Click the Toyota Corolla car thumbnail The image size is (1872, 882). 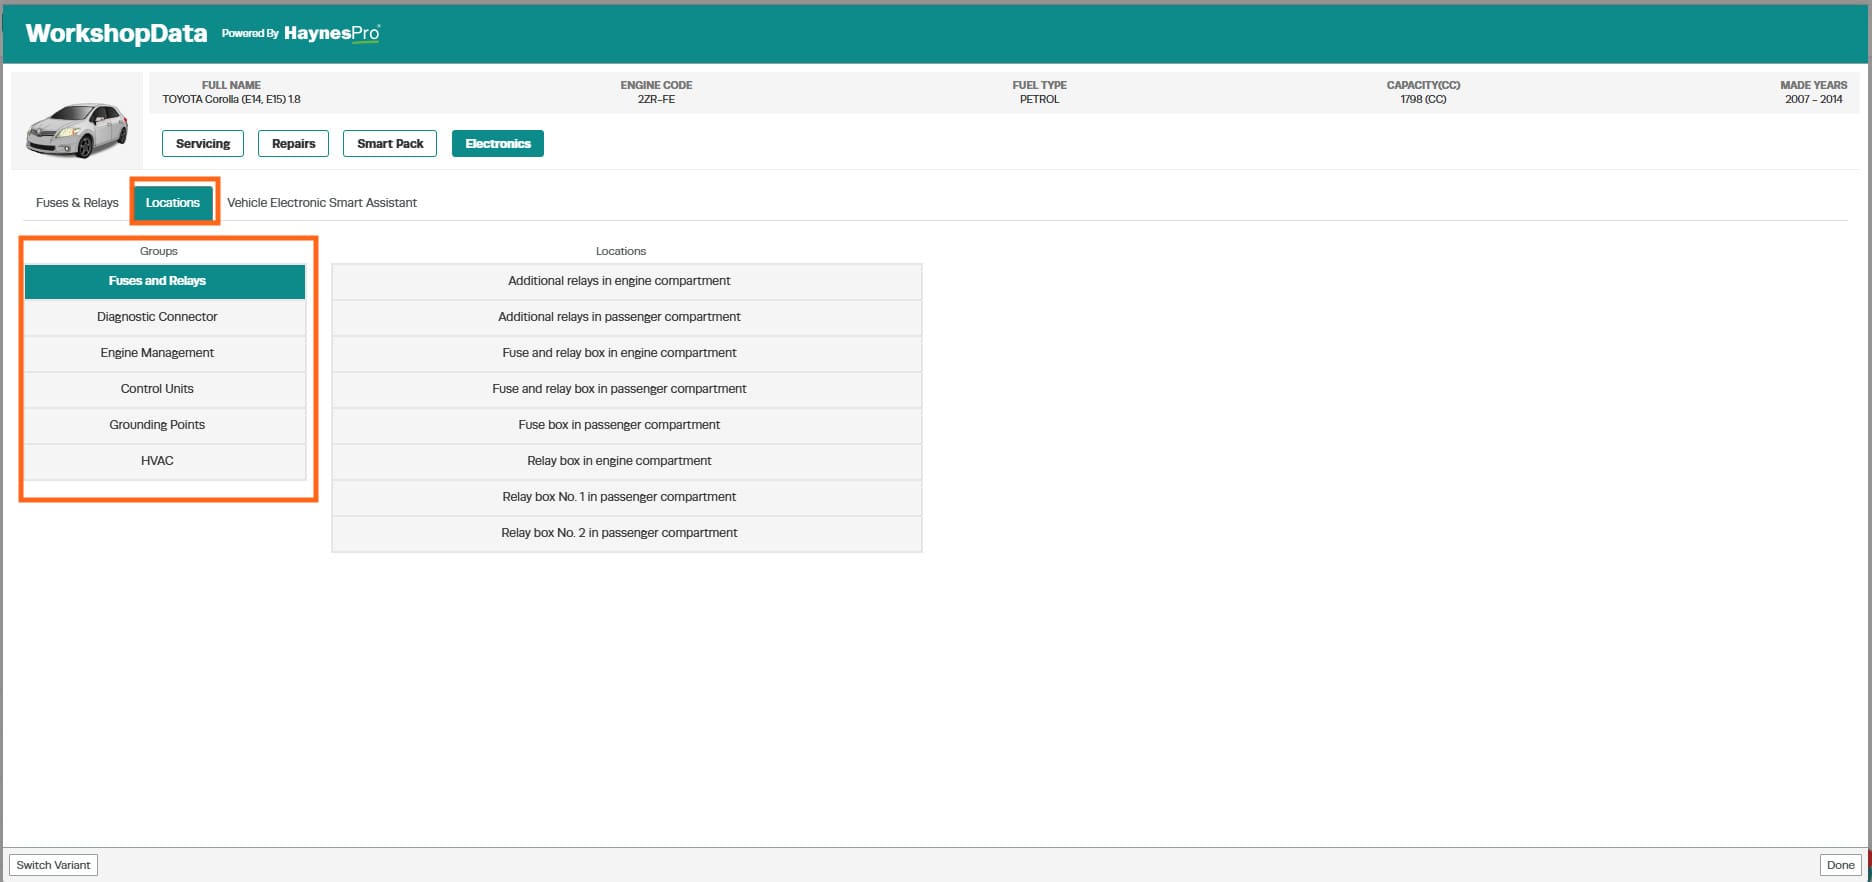[x=77, y=130]
